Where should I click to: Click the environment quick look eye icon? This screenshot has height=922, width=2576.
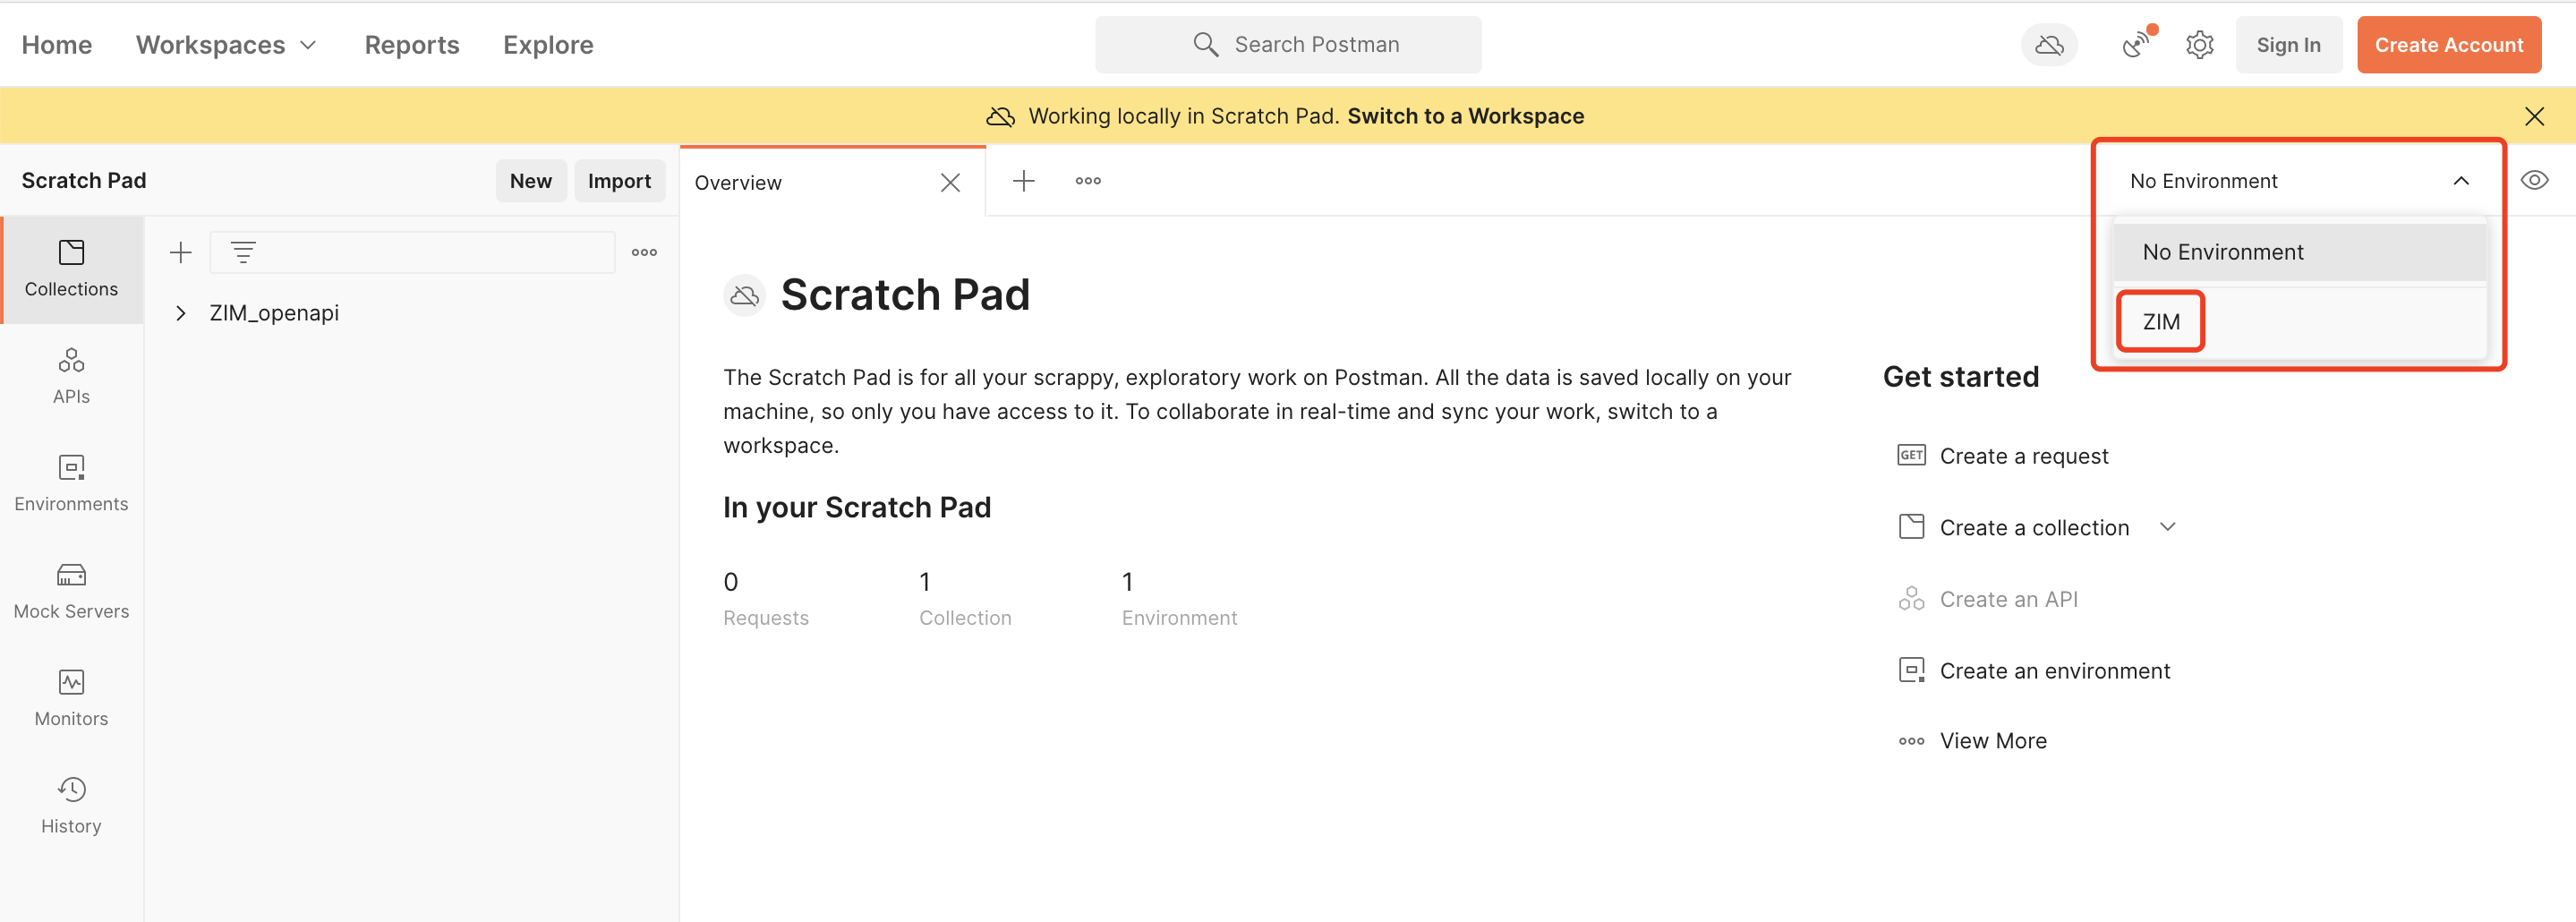[2534, 180]
